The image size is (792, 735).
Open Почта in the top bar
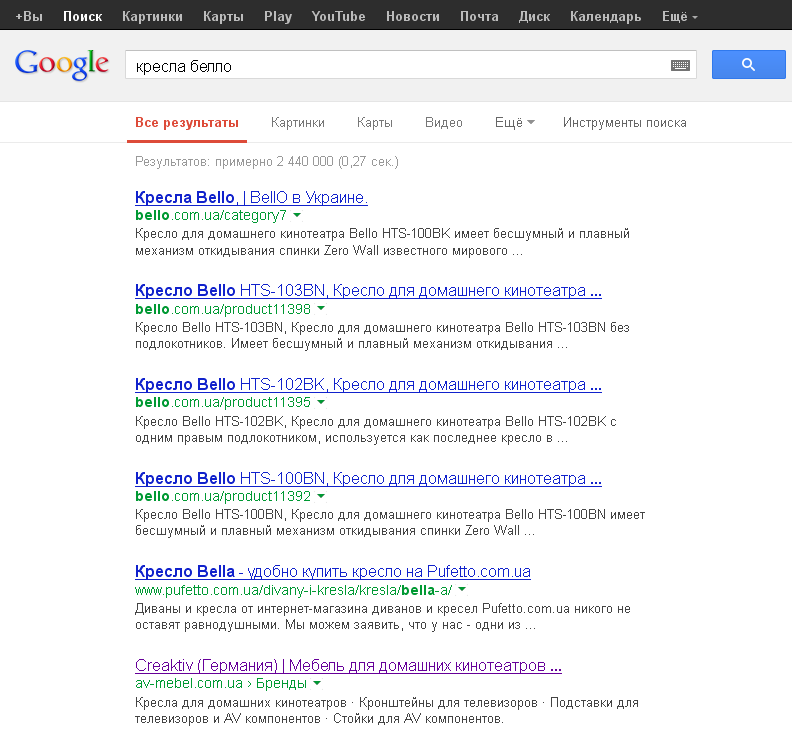(x=479, y=16)
